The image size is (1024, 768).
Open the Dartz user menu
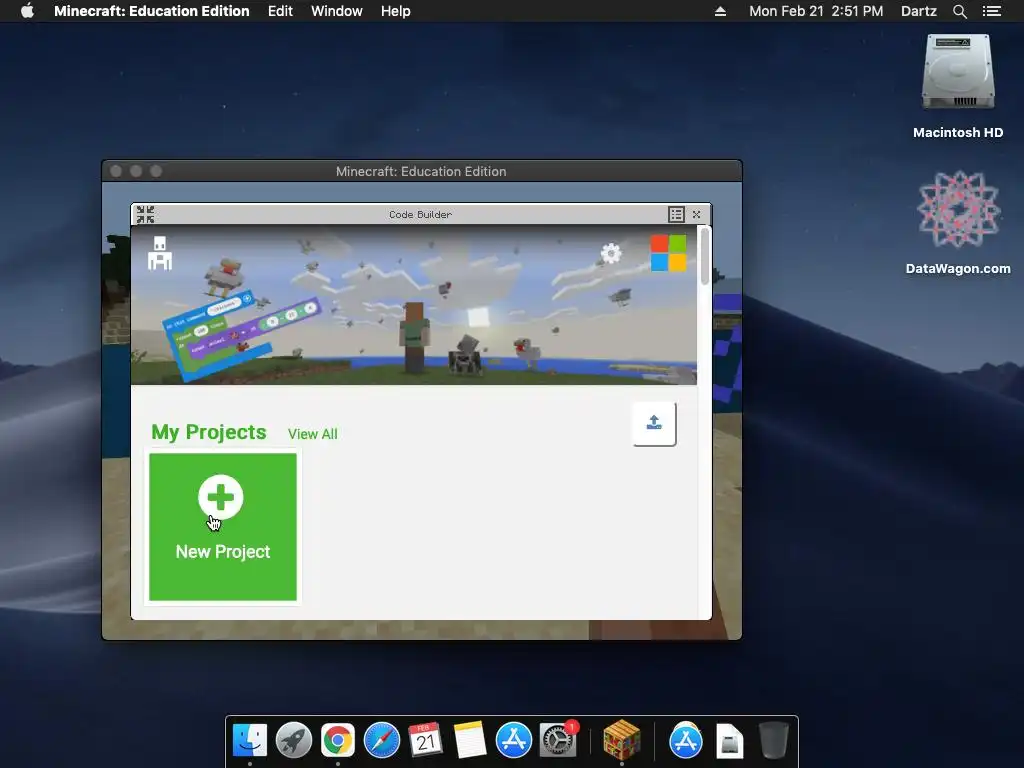[919, 11]
